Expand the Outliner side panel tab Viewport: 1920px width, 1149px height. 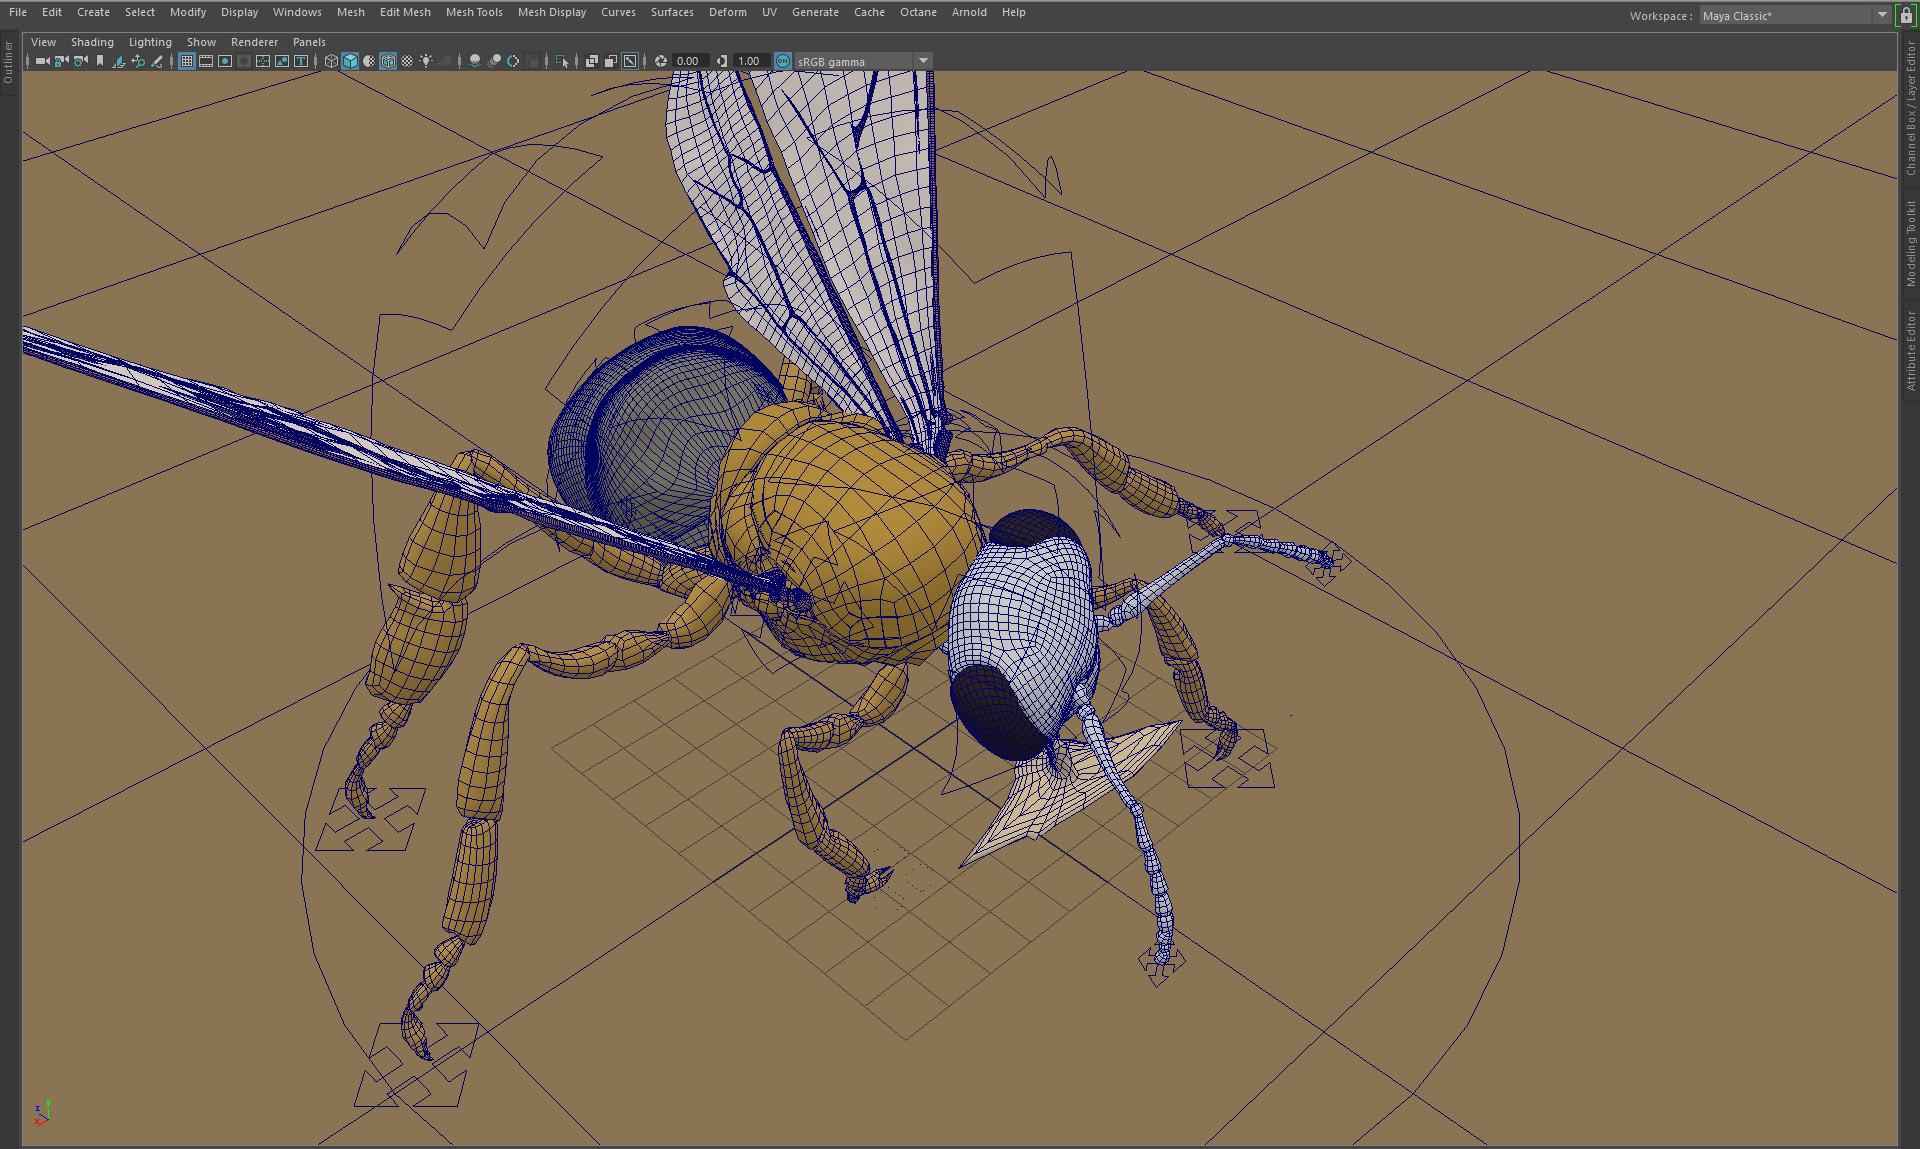click(8, 62)
